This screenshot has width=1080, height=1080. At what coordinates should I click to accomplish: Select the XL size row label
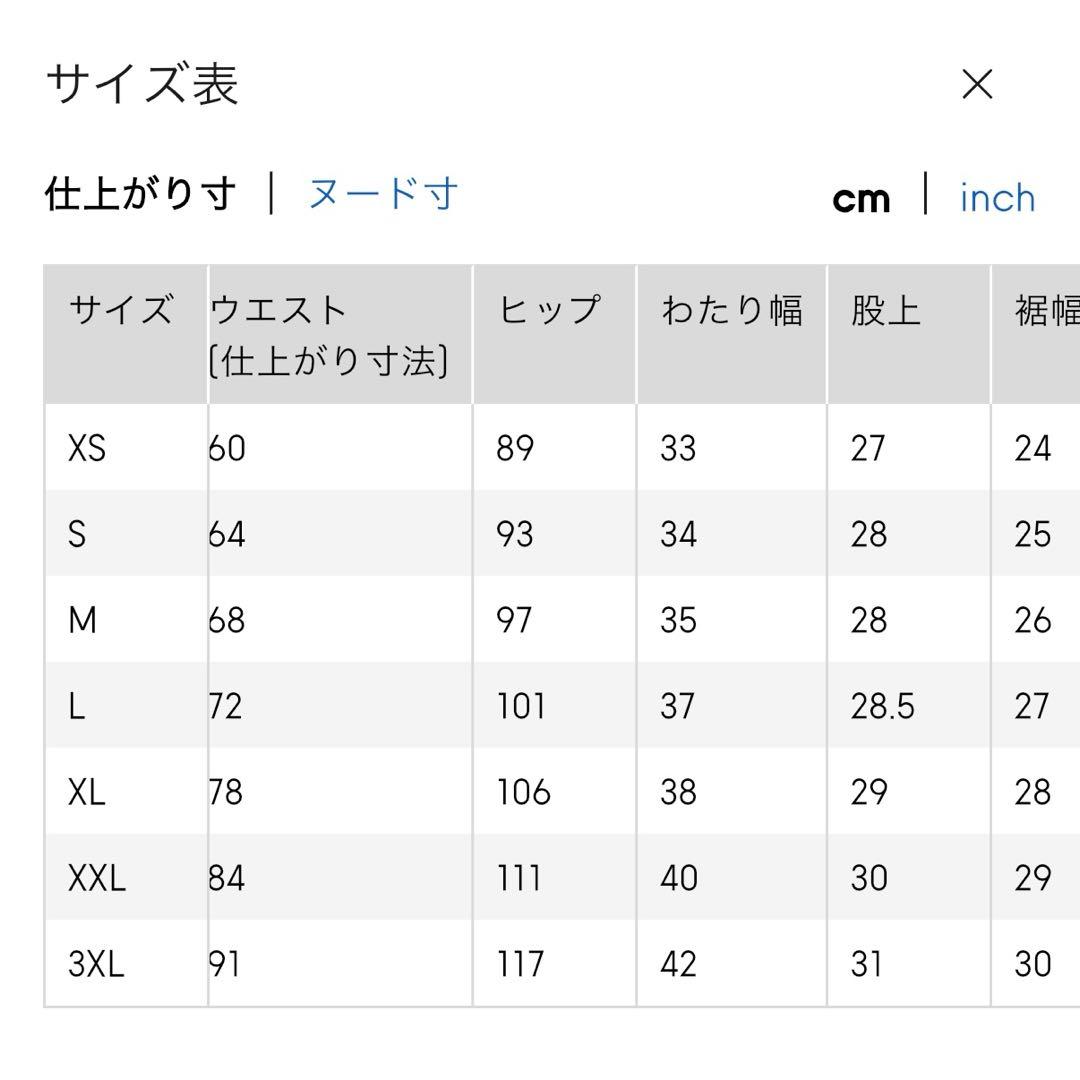point(87,792)
